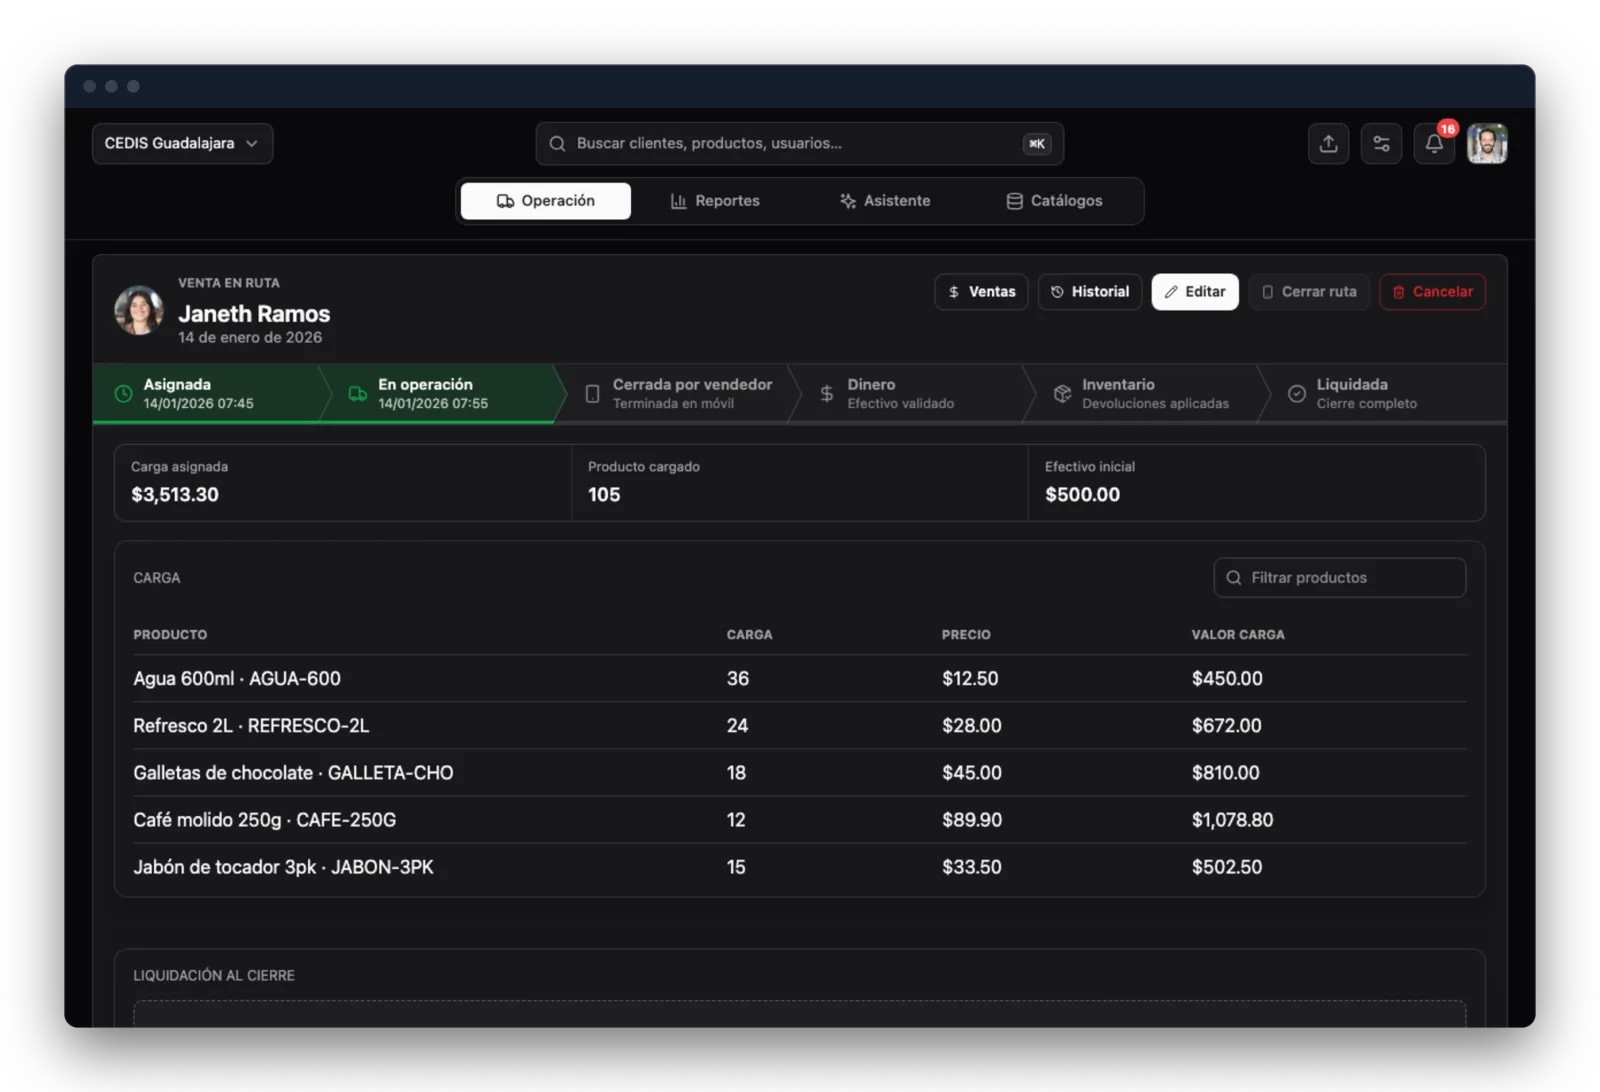Select the Refresco 2L · REFRESCO-2L row

tap(799, 726)
